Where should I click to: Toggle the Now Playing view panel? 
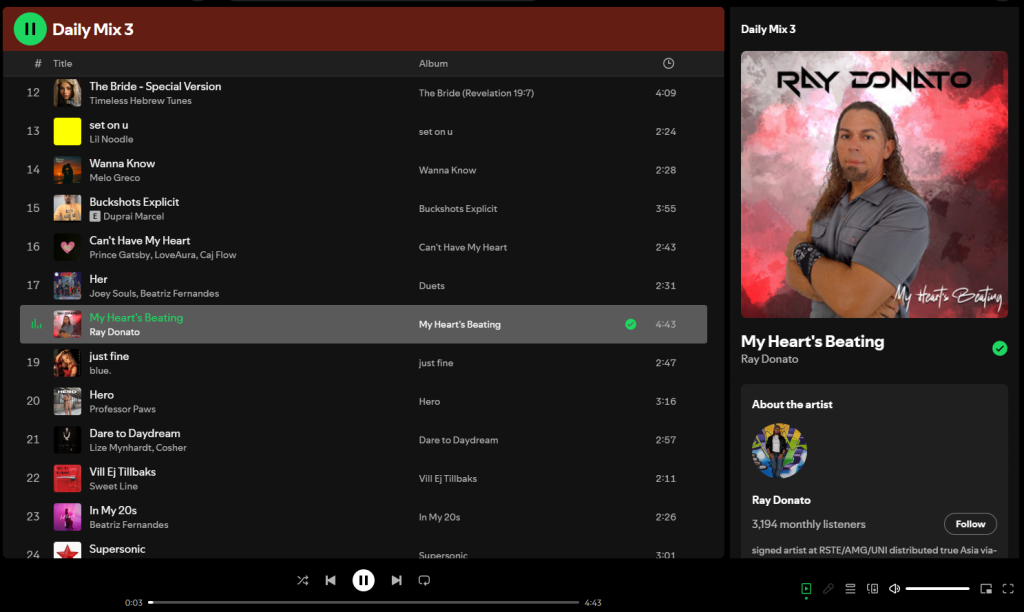(805, 589)
